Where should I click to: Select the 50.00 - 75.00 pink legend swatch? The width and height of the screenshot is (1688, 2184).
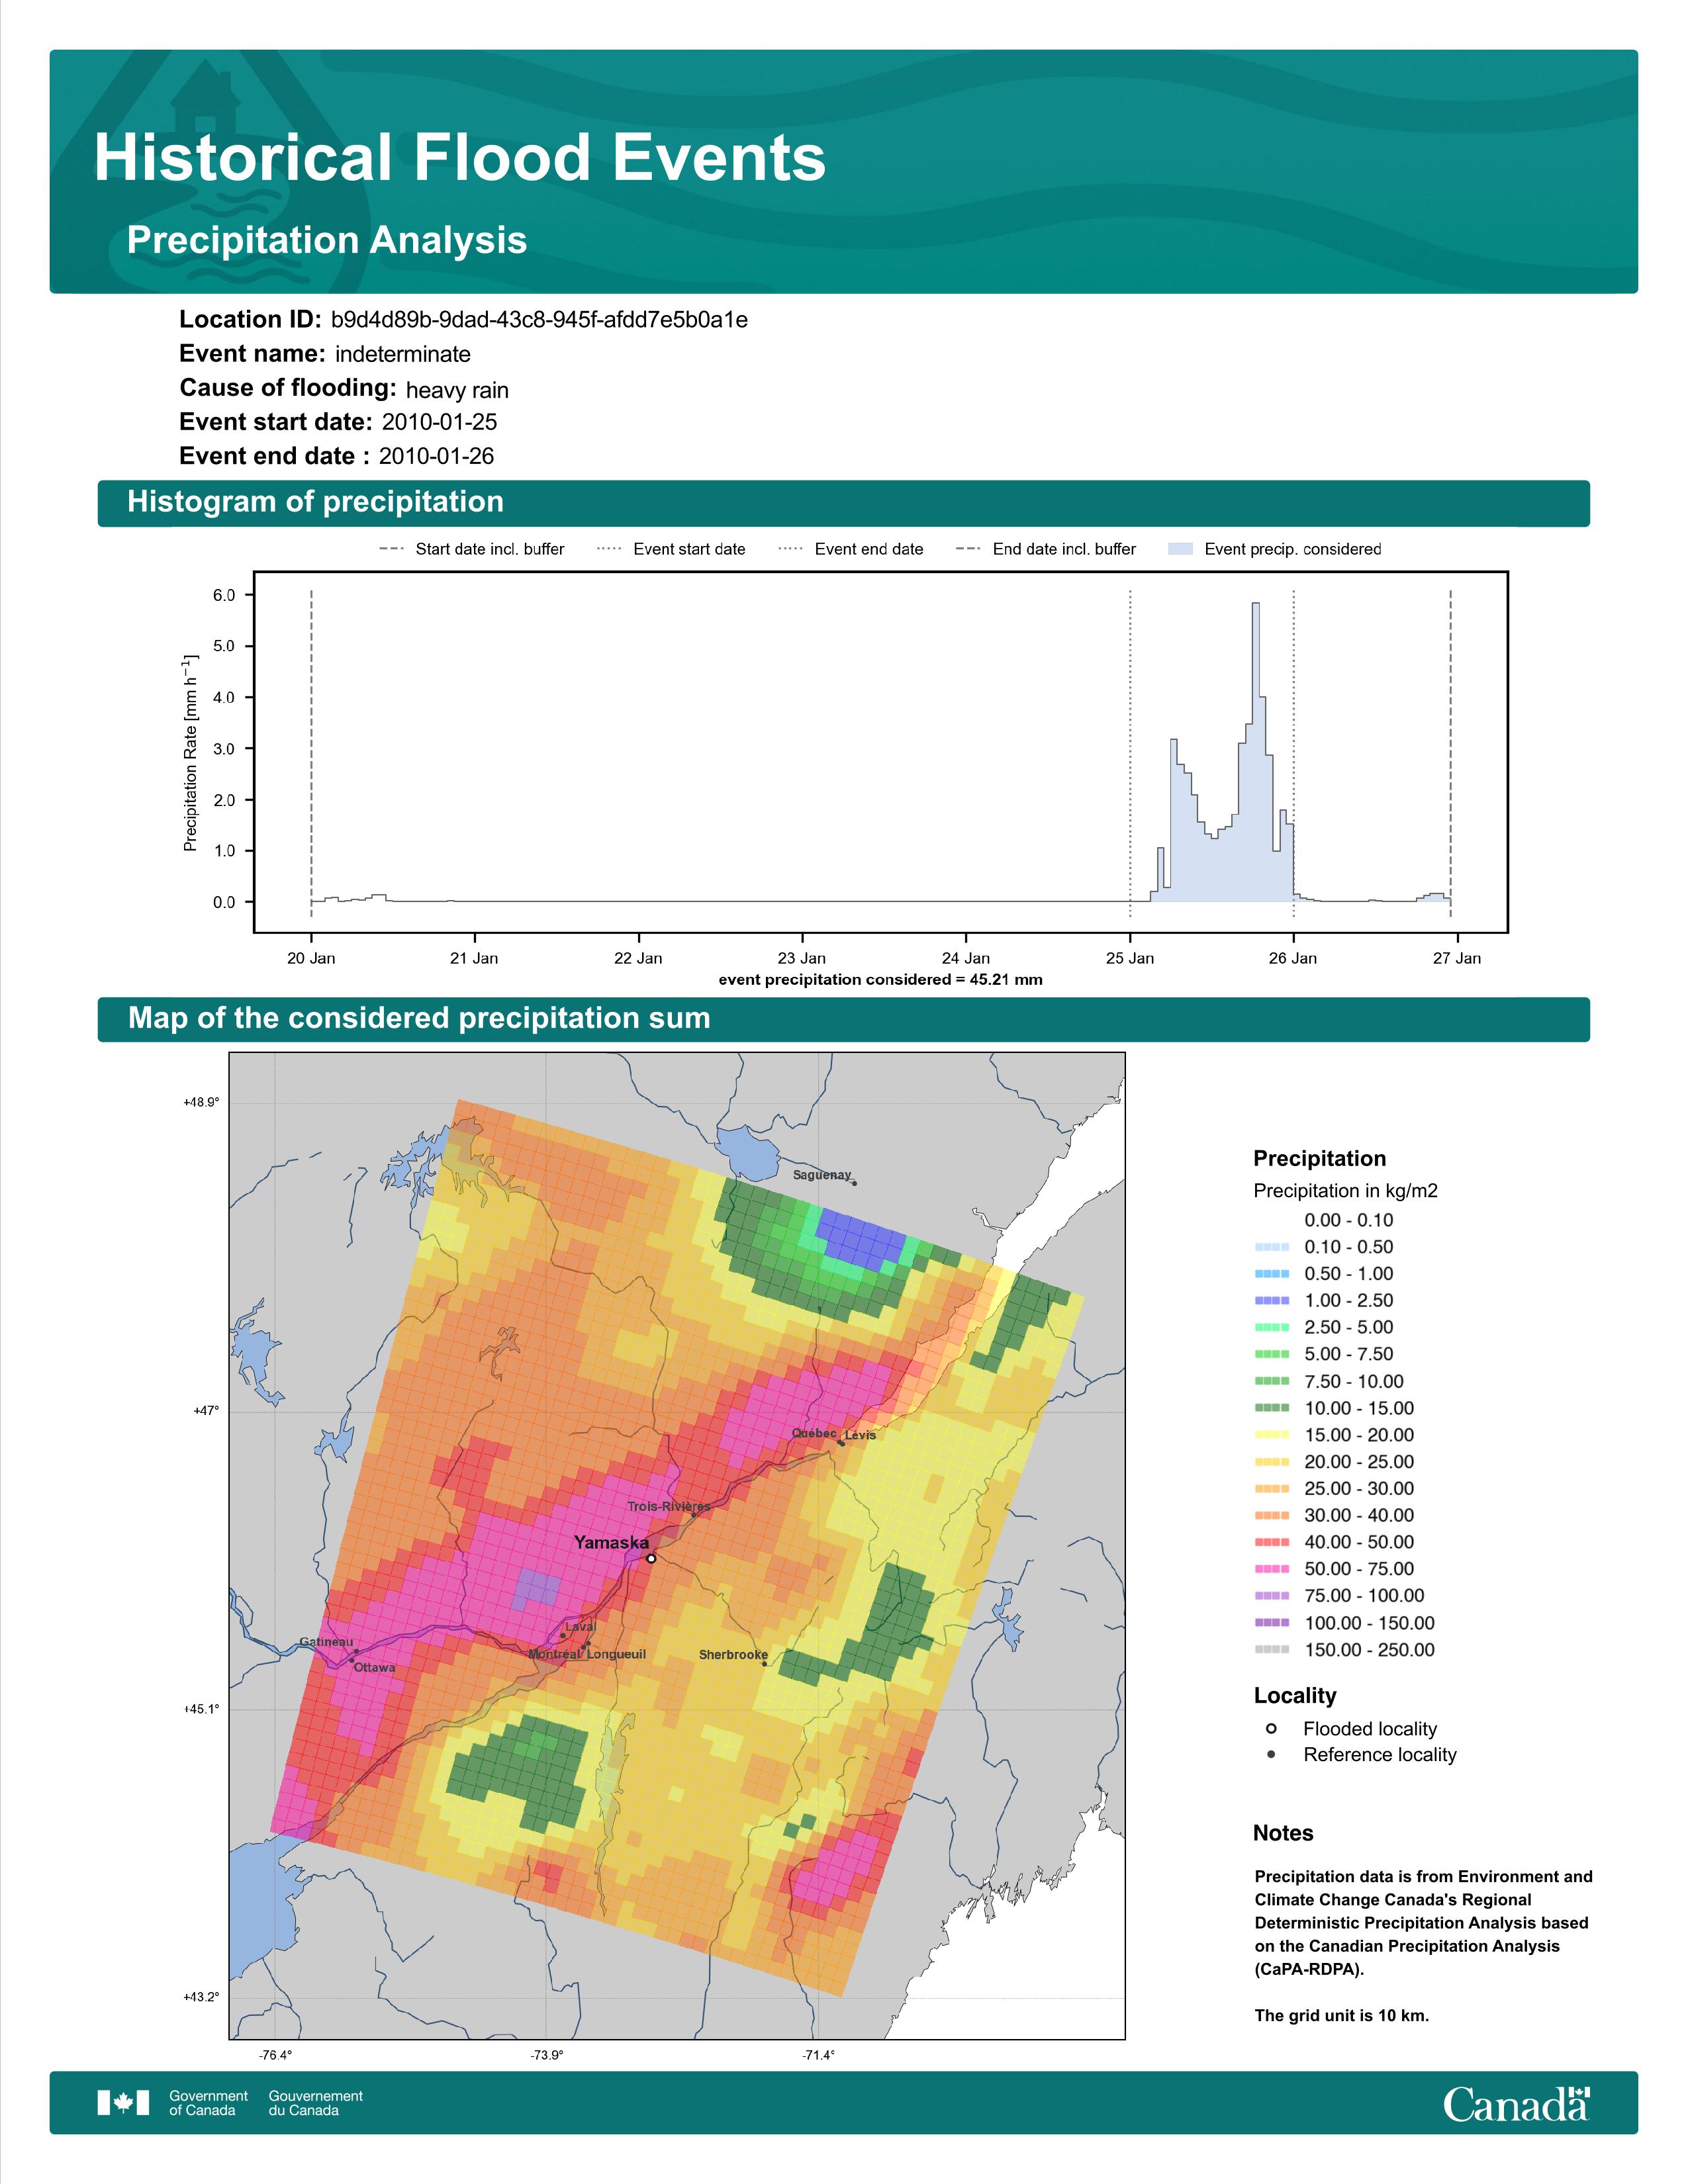tap(1271, 1569)
